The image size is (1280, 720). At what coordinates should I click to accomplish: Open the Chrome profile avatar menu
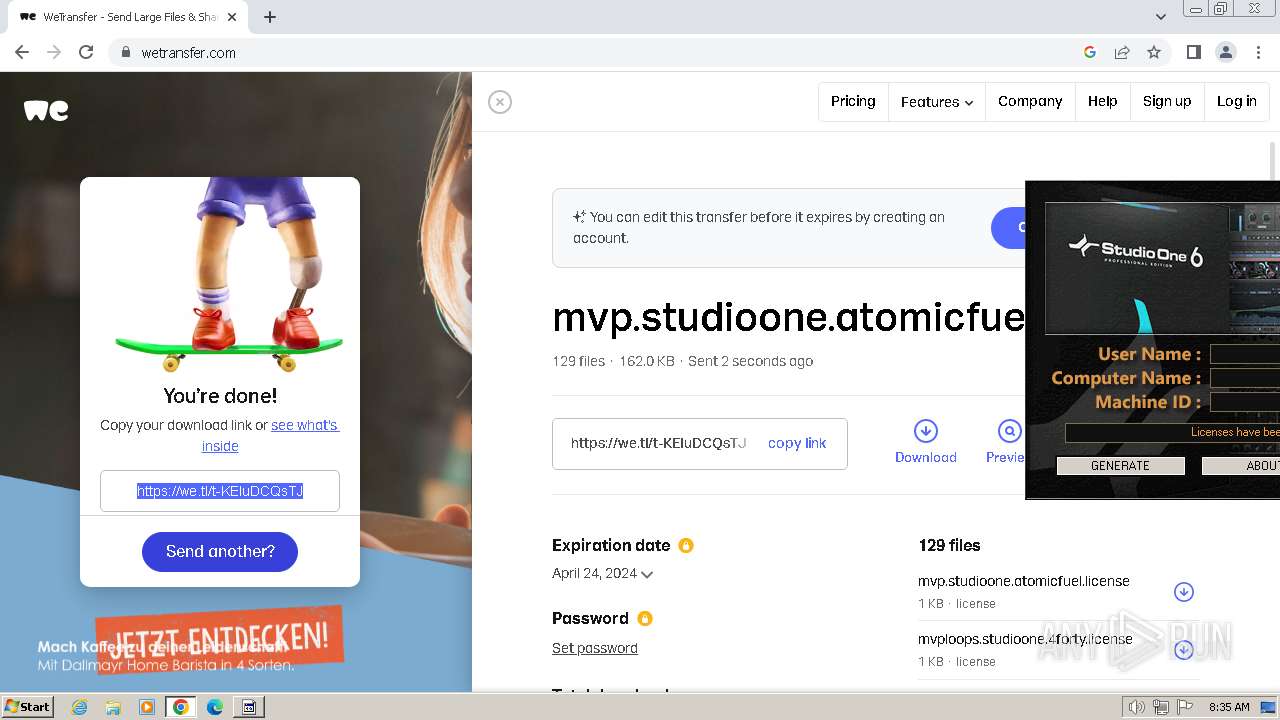tap(1226, 52)
